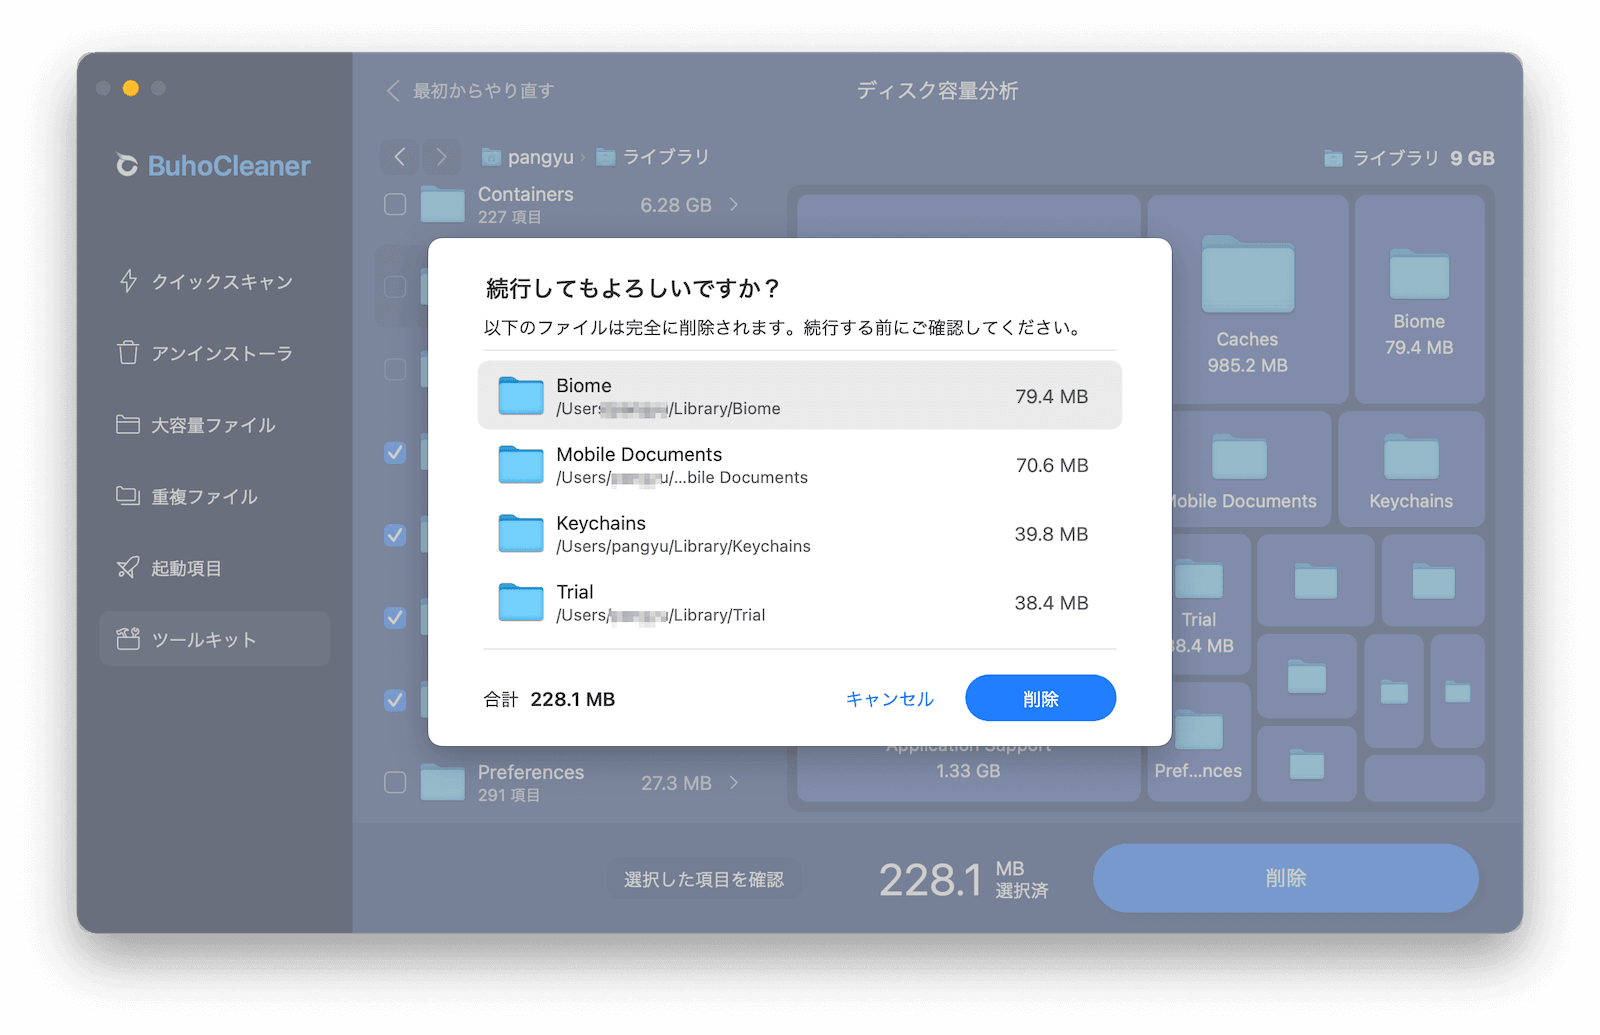The image size is (1600, 1035).
Task: Open アンインストーラ in the sidebar
Action: pyautogui.click(x=214, y=353)
